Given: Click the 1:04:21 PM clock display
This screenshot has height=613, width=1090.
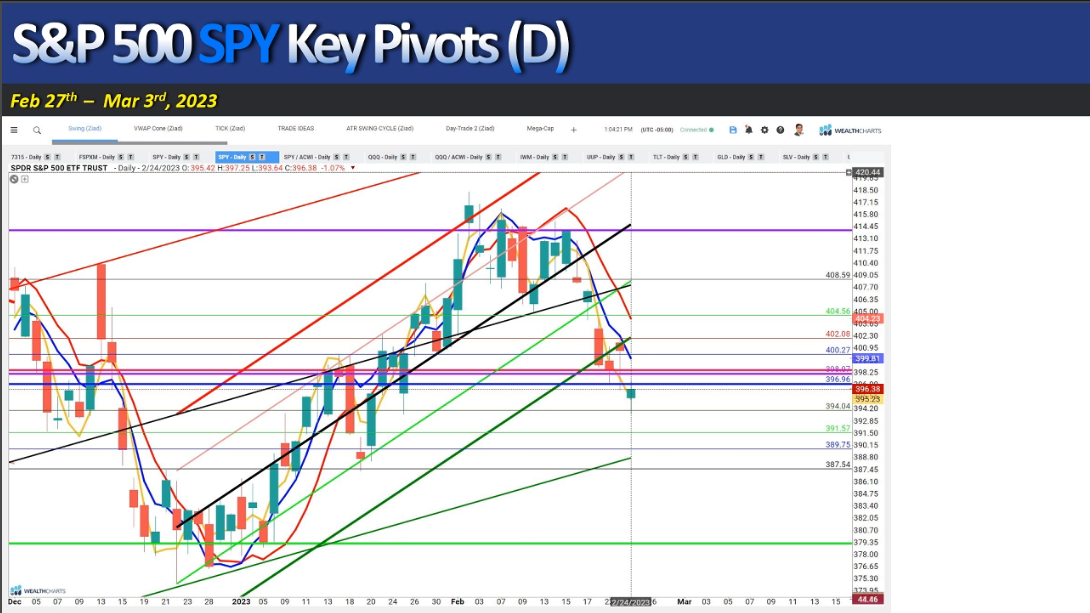Looking at the screenshot, I should [x=618, y=130].
